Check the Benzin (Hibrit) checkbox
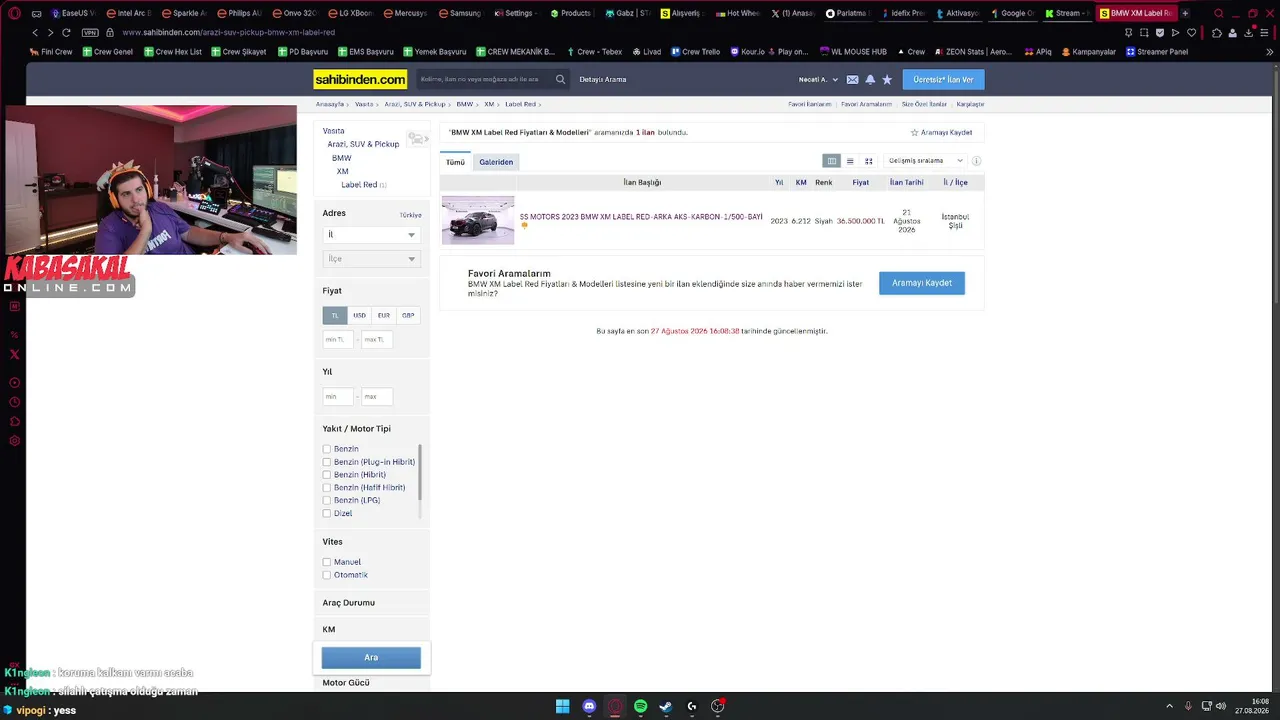 coord(327,475)
